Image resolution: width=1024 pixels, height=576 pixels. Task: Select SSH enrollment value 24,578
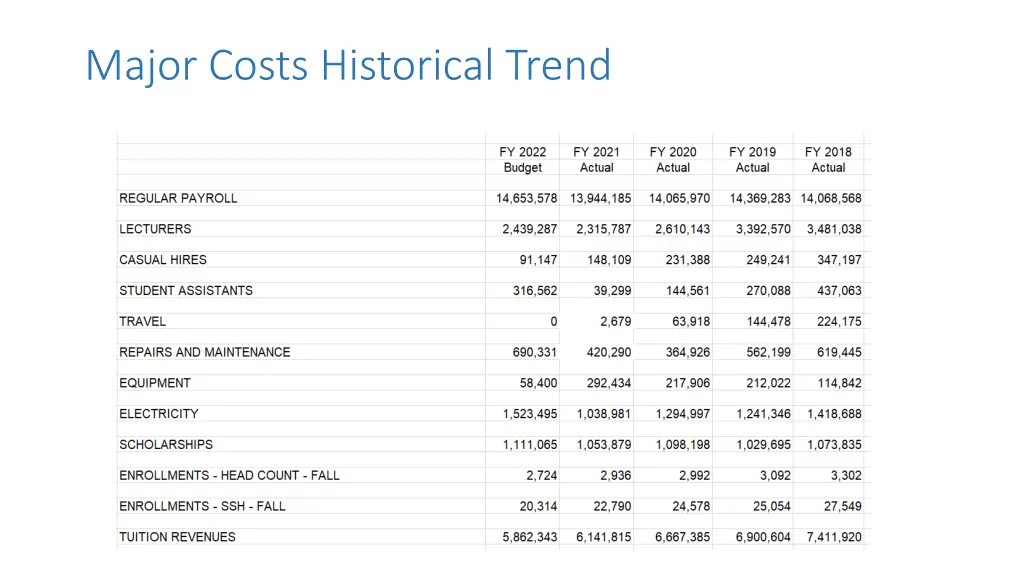click(x=691, y=506)
